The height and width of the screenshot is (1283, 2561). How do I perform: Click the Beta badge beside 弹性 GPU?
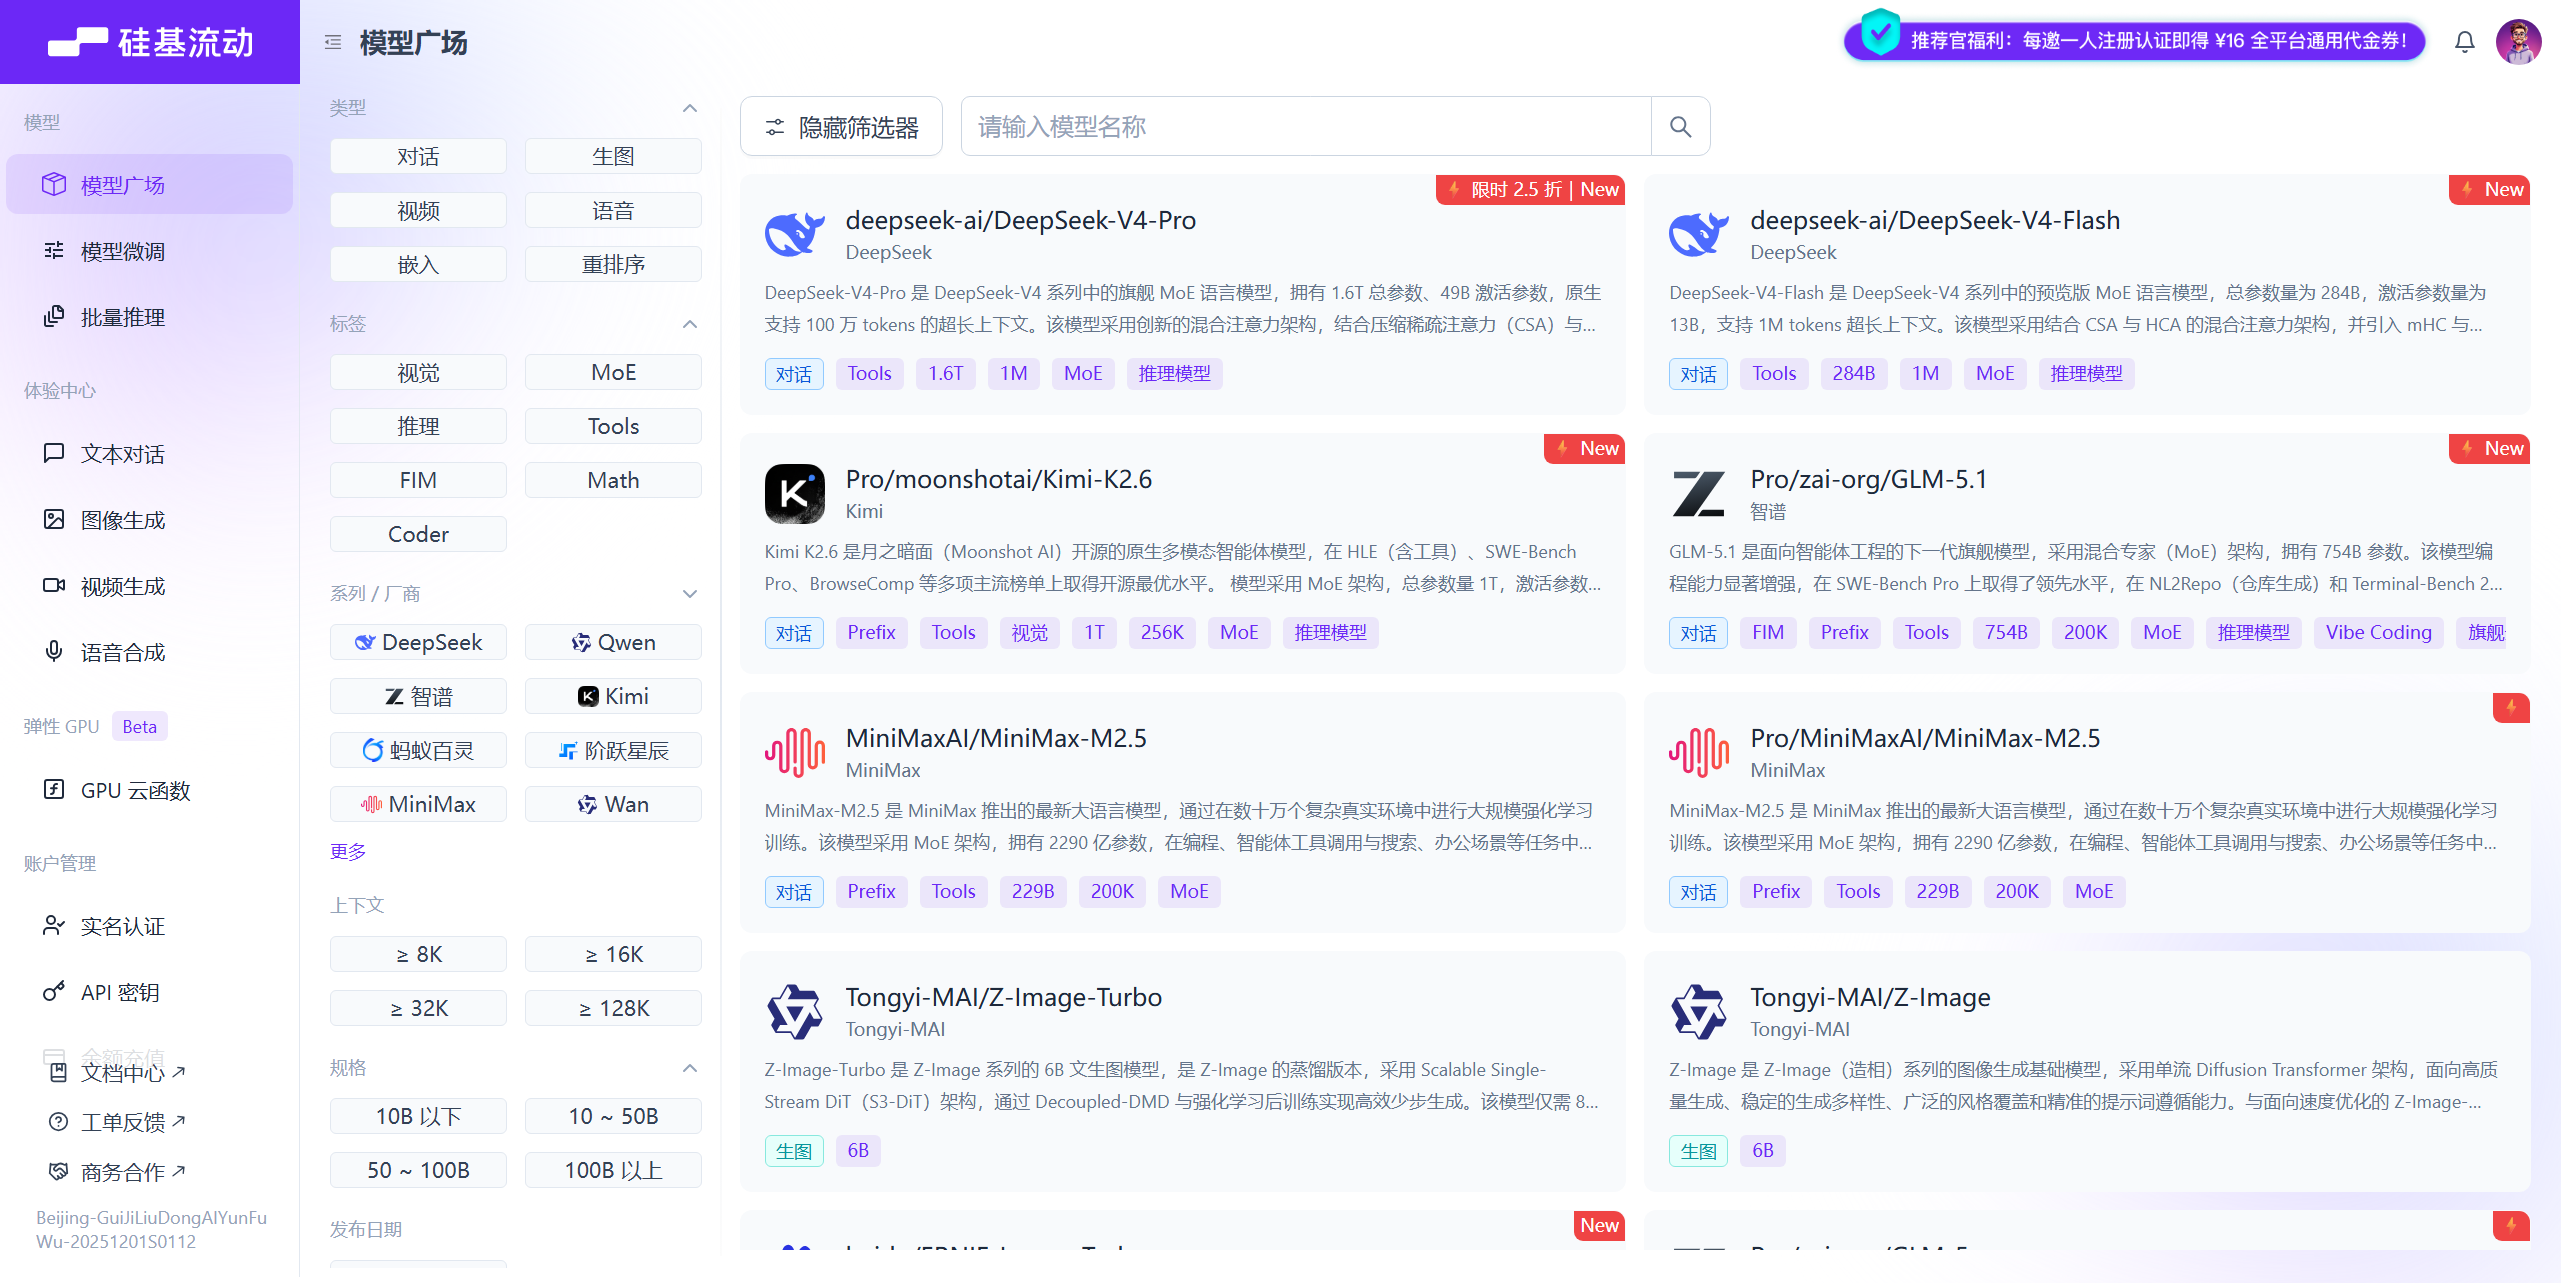click(139, 727)
